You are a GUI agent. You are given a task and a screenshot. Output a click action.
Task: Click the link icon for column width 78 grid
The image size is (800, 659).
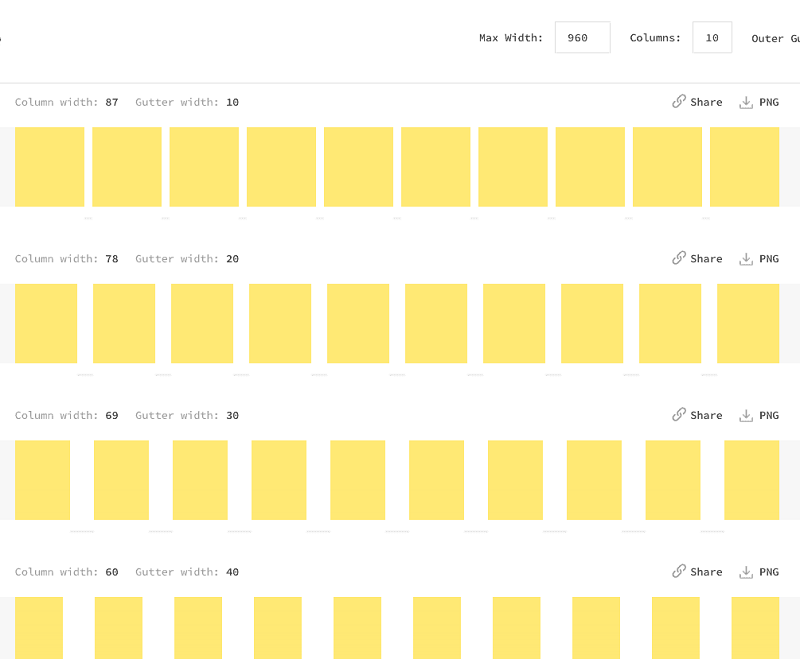tap(679, 258)
